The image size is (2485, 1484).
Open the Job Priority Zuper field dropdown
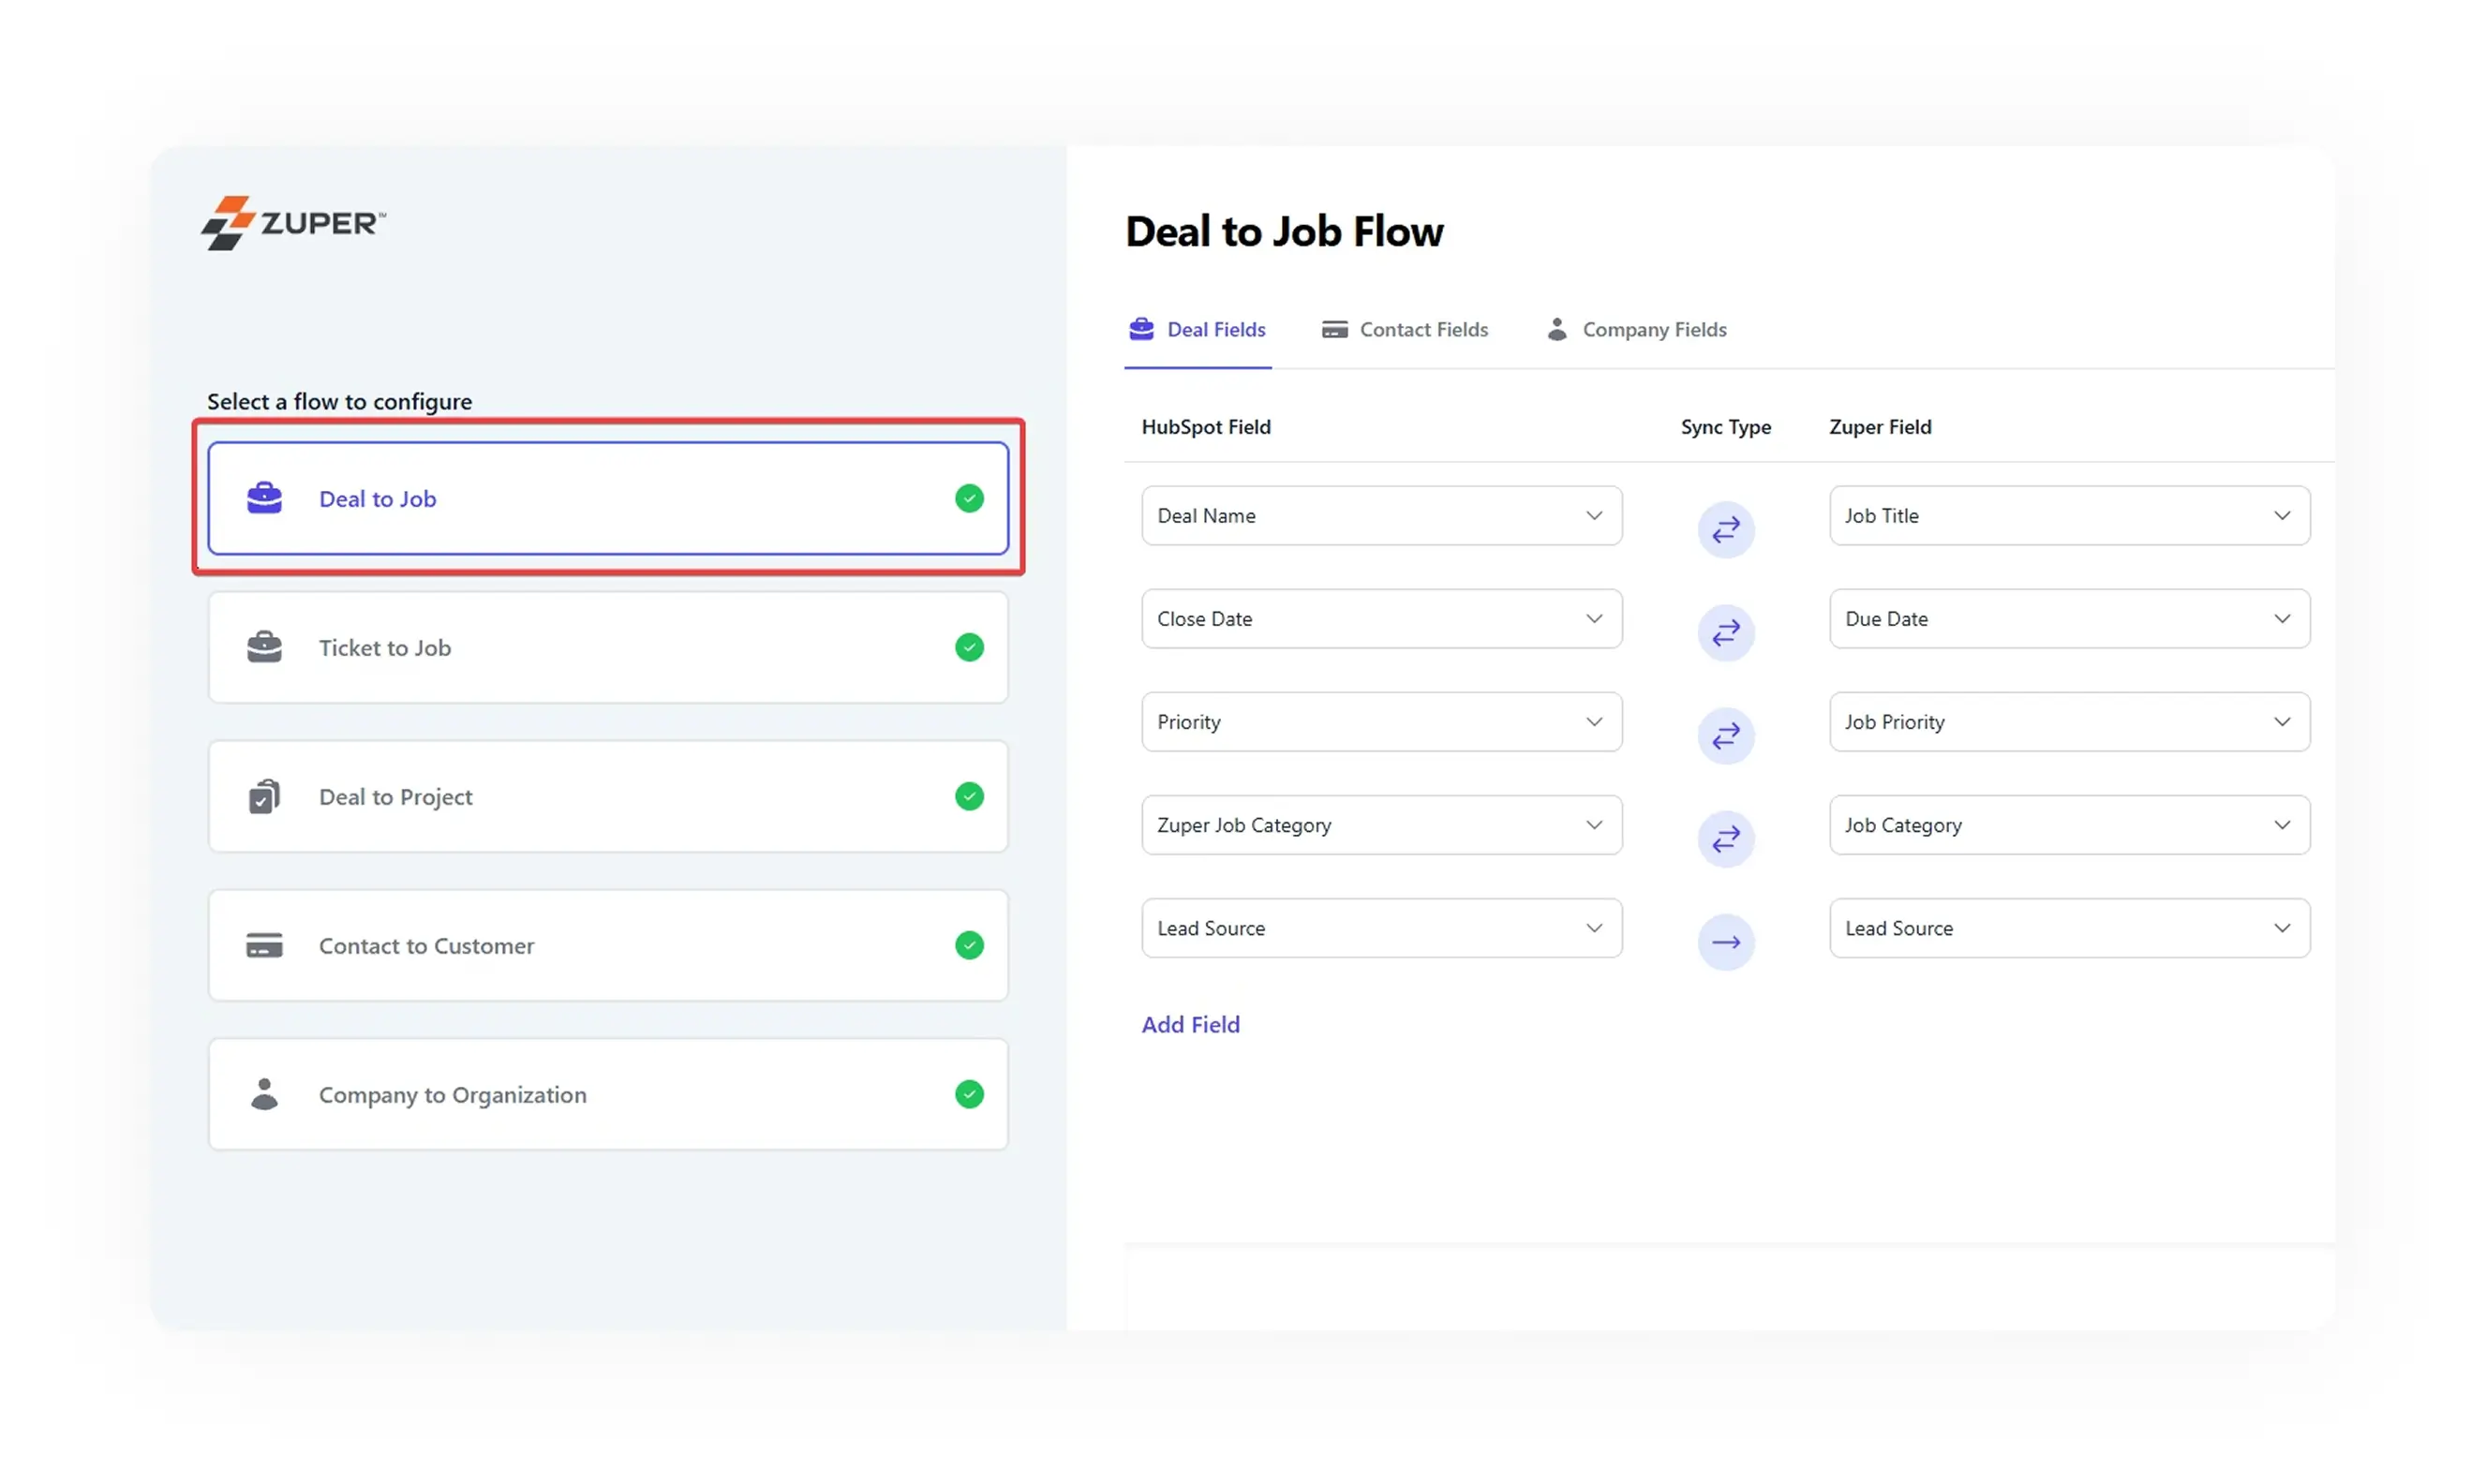tap(2069, 722)
